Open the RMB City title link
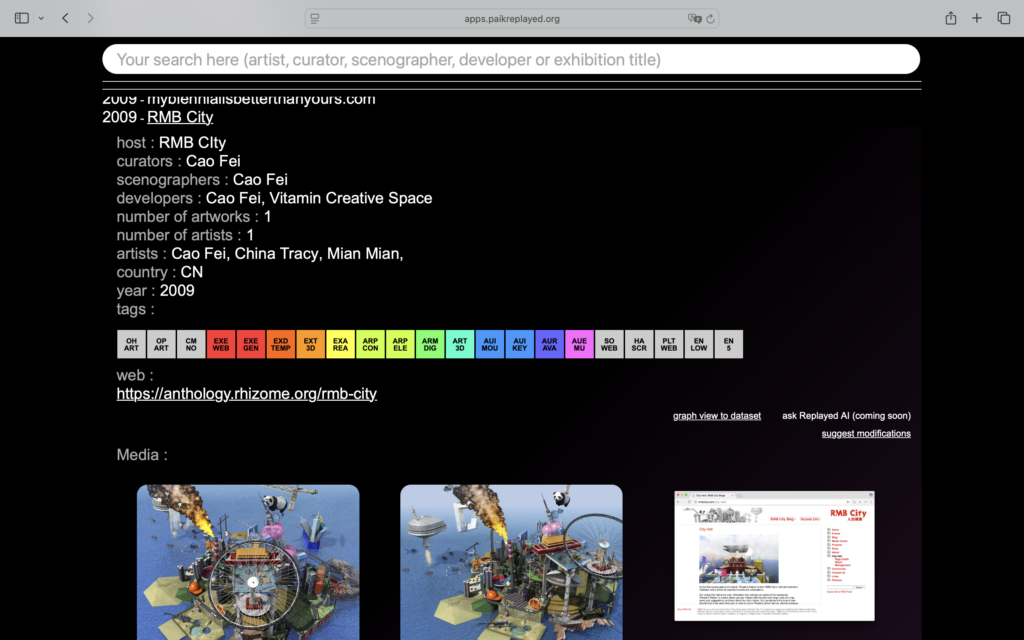1024x640 pixels. click(180, 117)
